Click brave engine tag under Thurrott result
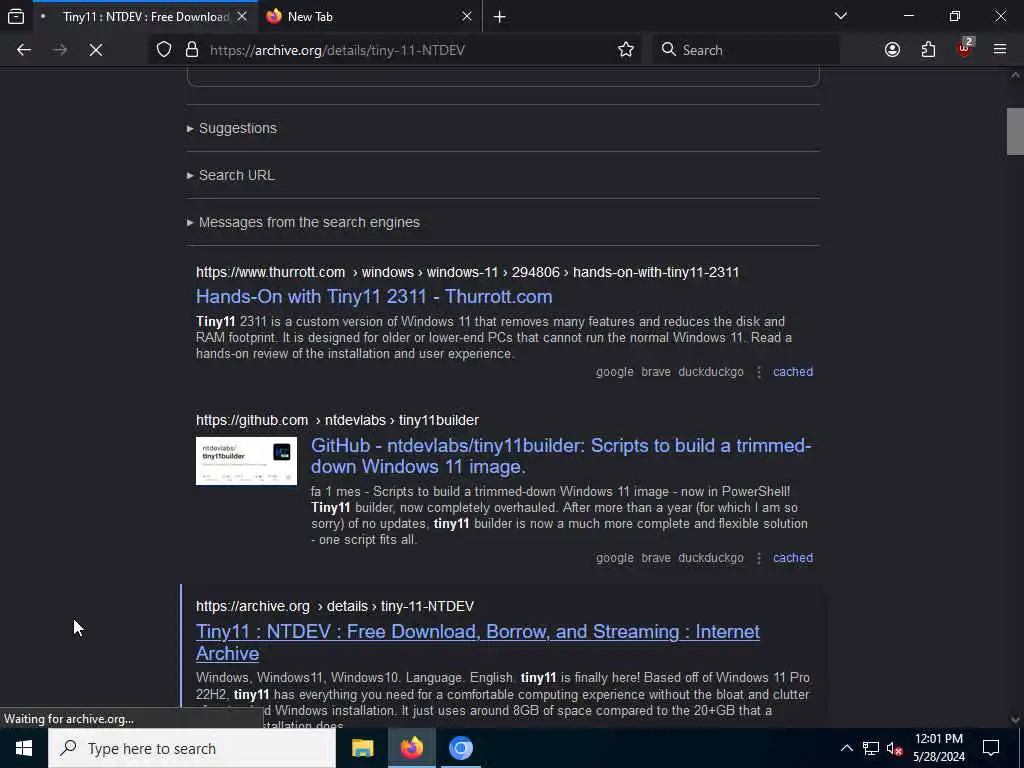The height and width of the screenshot is (768, 1024). click(x=656, y=372)
